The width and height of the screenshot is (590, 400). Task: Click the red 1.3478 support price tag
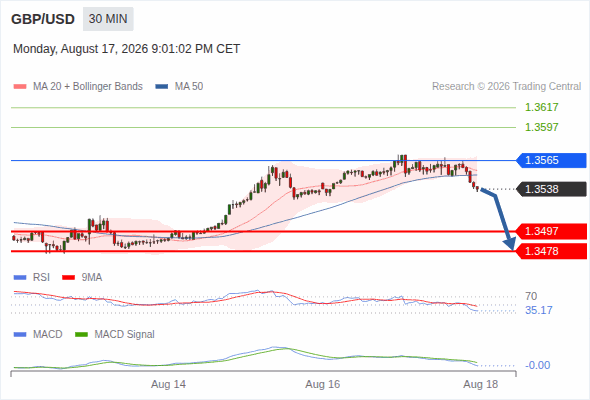551,251
